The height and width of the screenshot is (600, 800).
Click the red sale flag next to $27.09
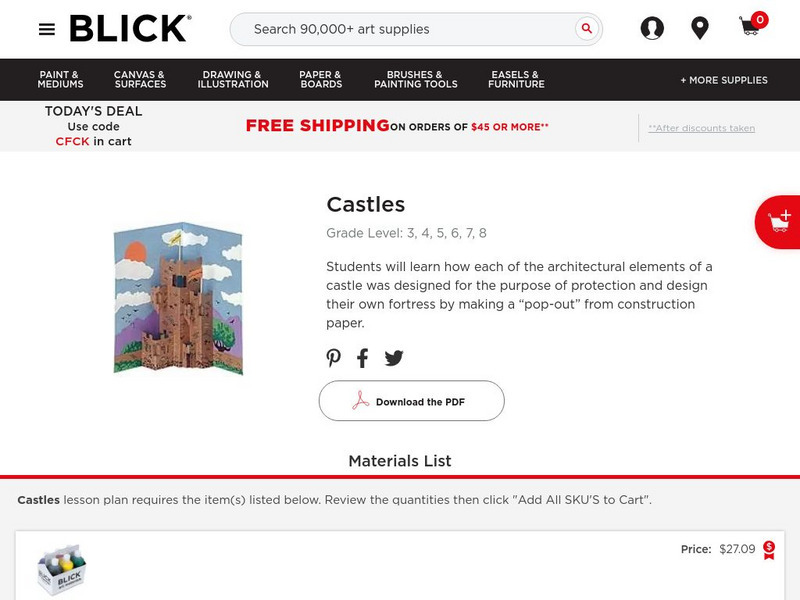pos(767,551)
